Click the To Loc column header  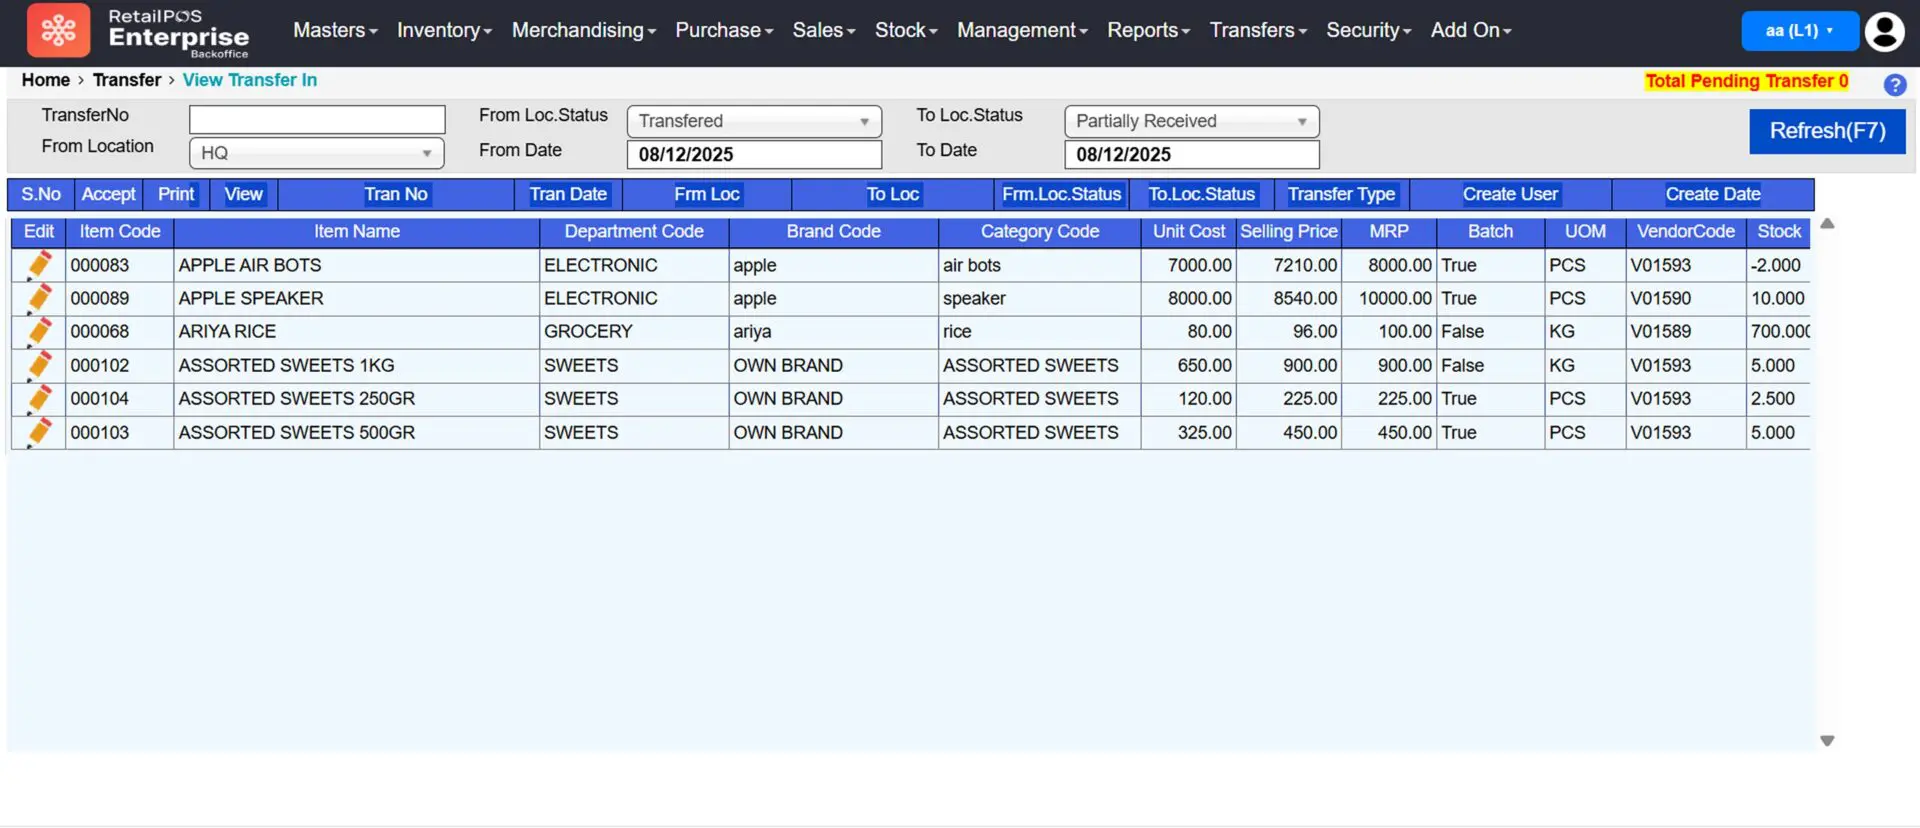[x=893, y=194]
